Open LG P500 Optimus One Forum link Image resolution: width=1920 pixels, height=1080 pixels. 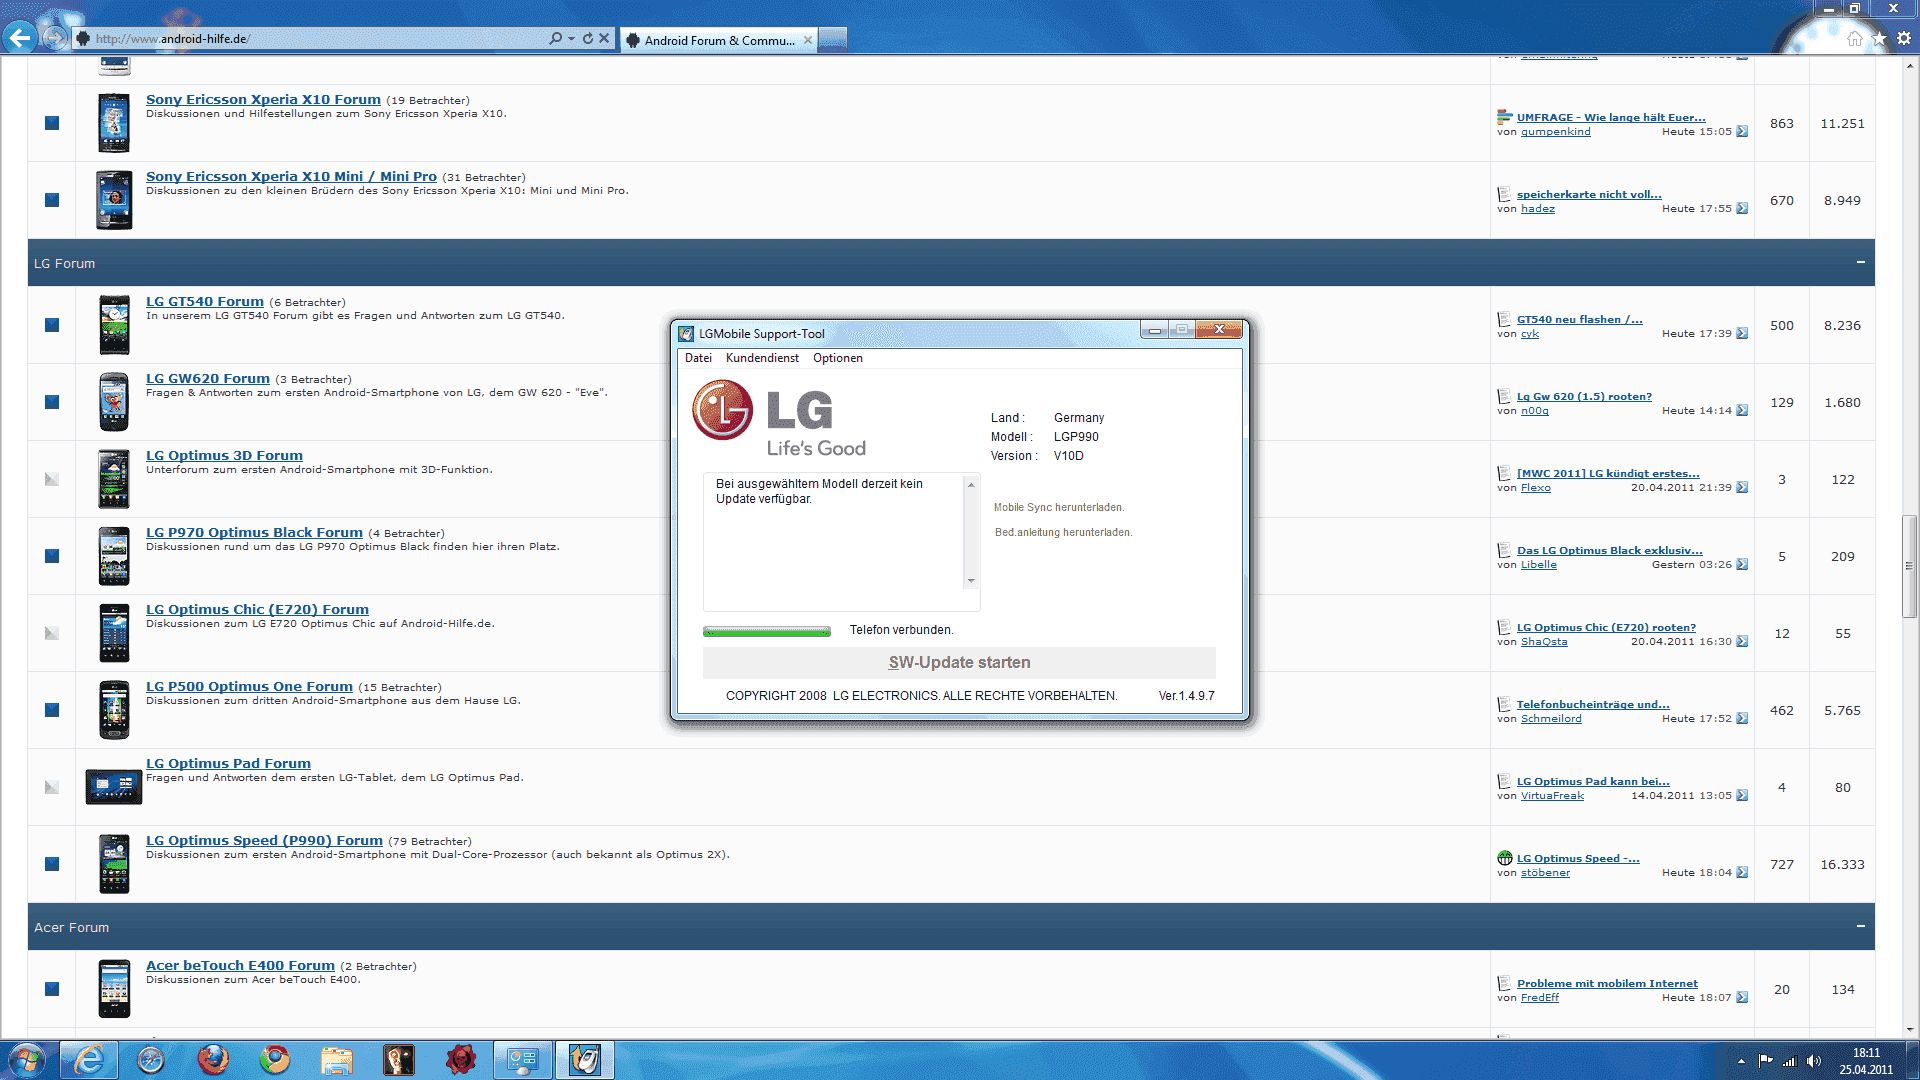pos(249,686)
